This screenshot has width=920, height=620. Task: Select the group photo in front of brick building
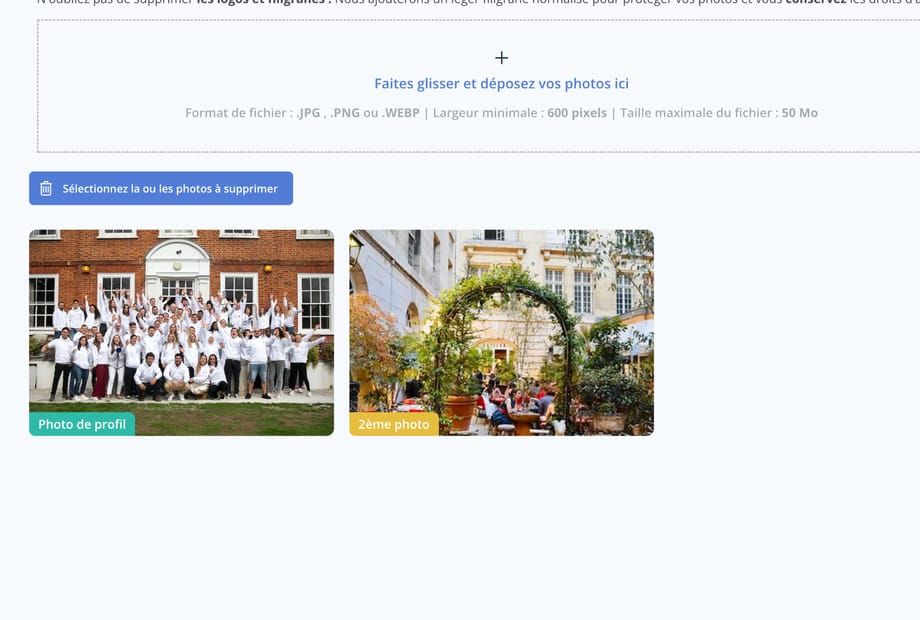click(181, 333)
